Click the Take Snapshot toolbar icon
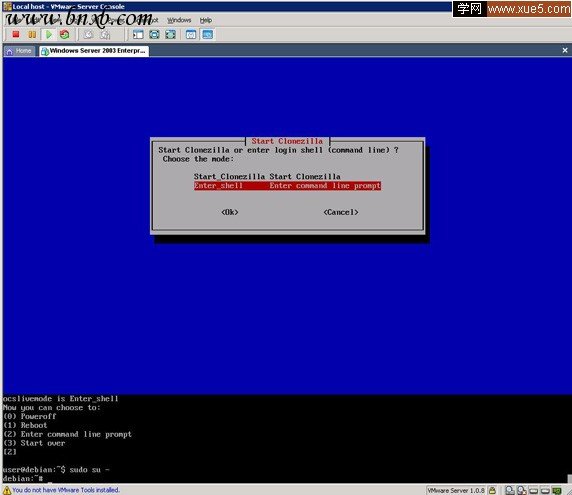Image resolution: width=572 pixels, height=495 pixels. coord(88,35)
